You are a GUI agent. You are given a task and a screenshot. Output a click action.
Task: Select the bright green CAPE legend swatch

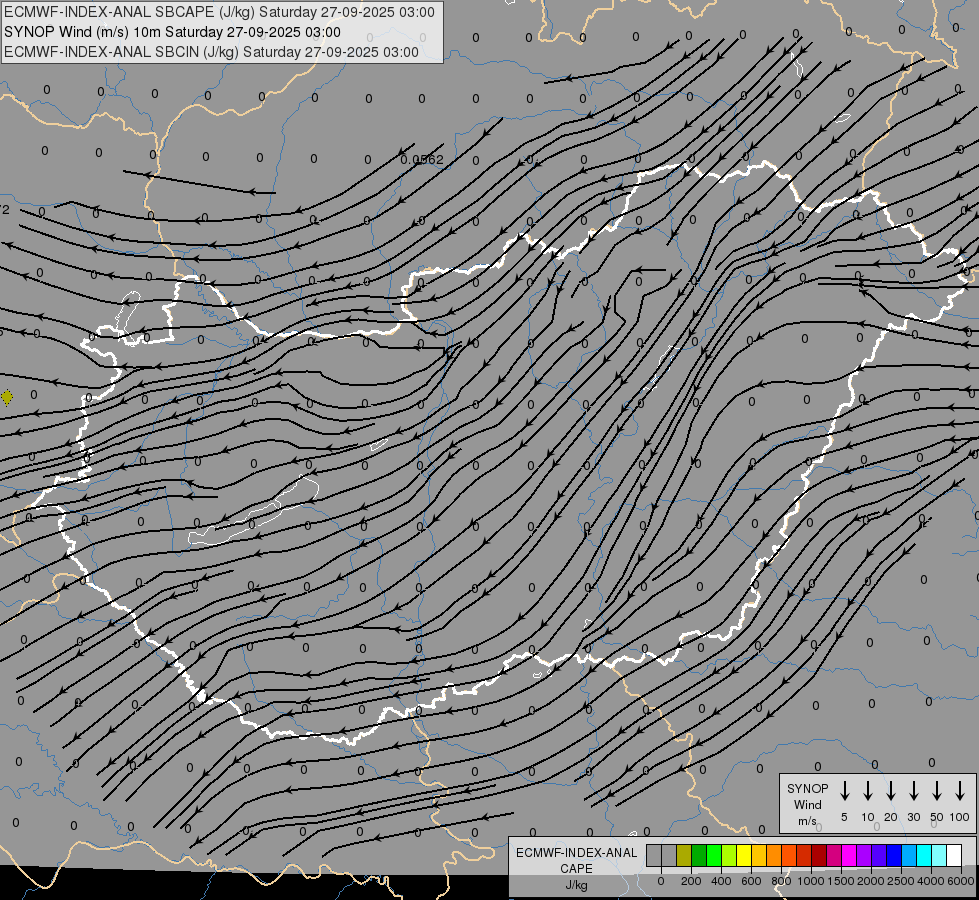714,855
